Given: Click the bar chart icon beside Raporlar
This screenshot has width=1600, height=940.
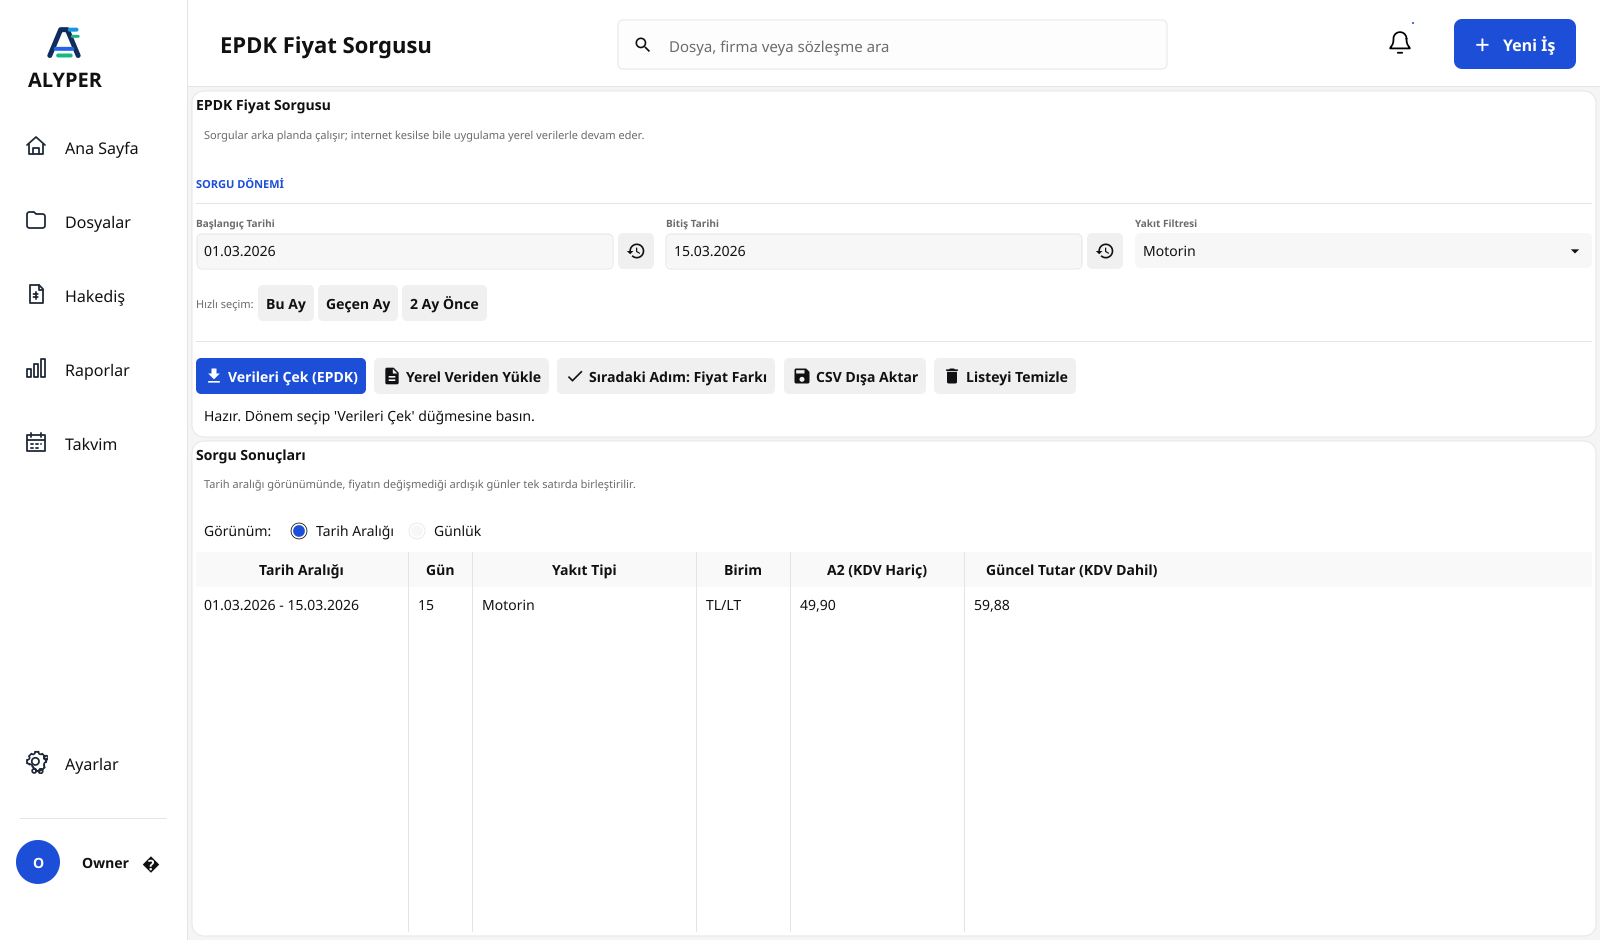Looking at the screenshot, I should click(x=36, y=368).
